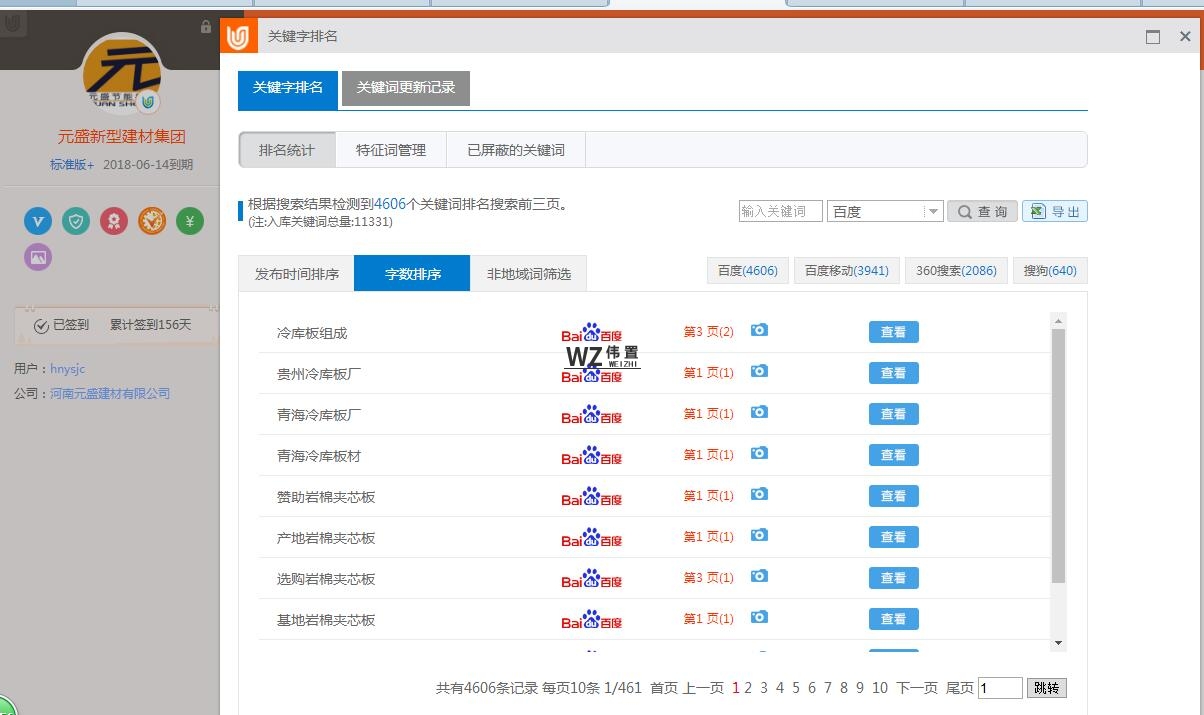This screenshot has width=1204, height=715.
Task: Open the hnysjc user profile link
Action: 66,367
